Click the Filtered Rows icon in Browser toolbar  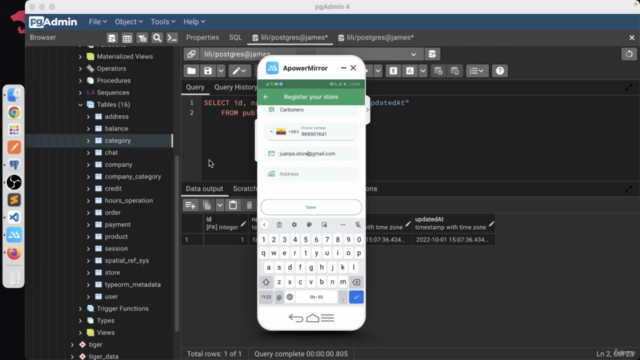pos(142,38)
